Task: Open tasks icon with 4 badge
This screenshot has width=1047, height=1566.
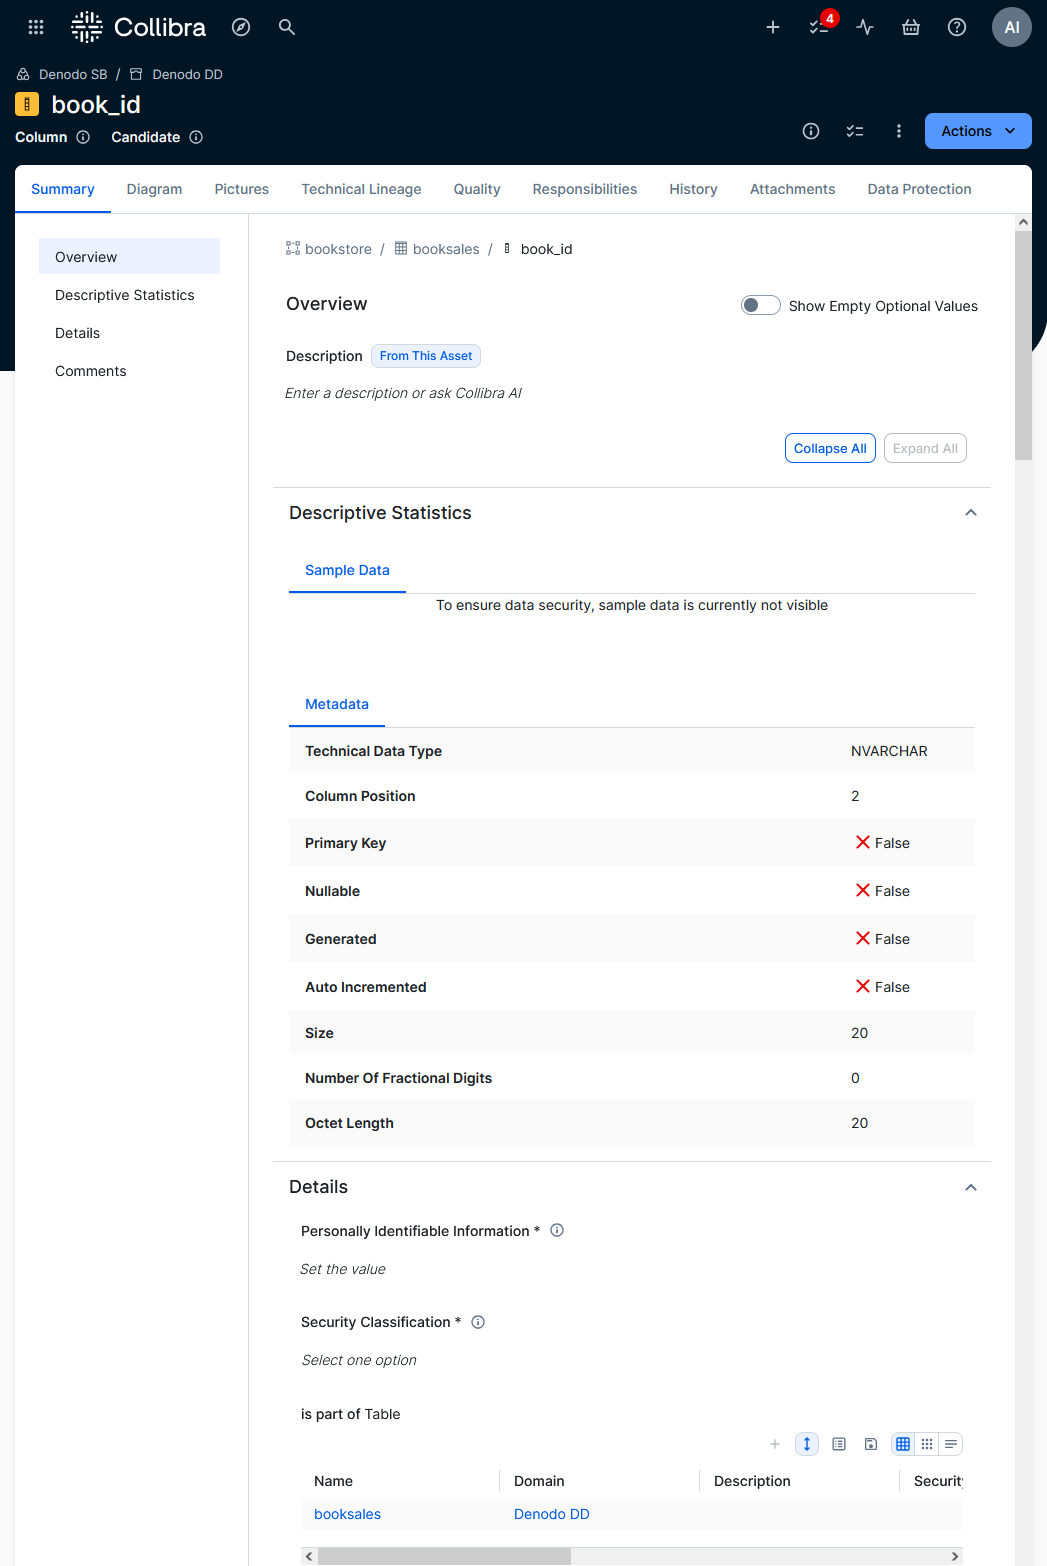Action: click(819, 27)
